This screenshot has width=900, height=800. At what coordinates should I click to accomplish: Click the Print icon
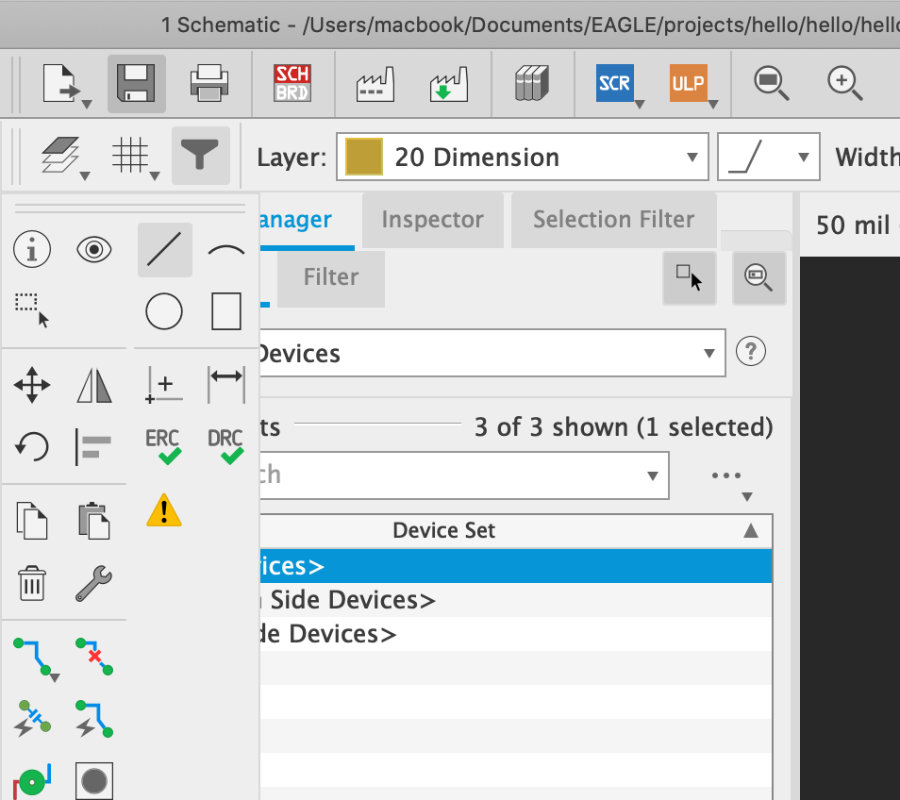pos(209,83)
